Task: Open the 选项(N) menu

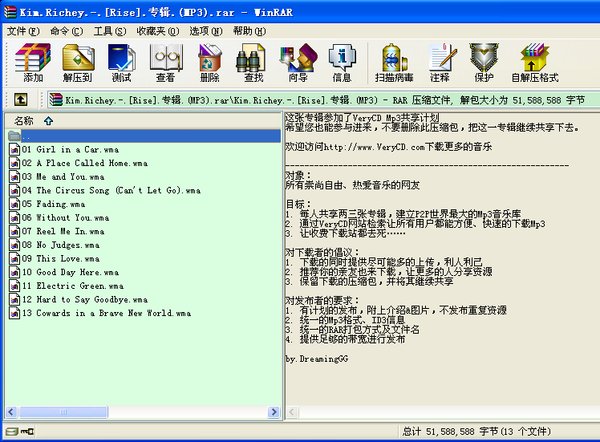Action: tap(206, 31)
